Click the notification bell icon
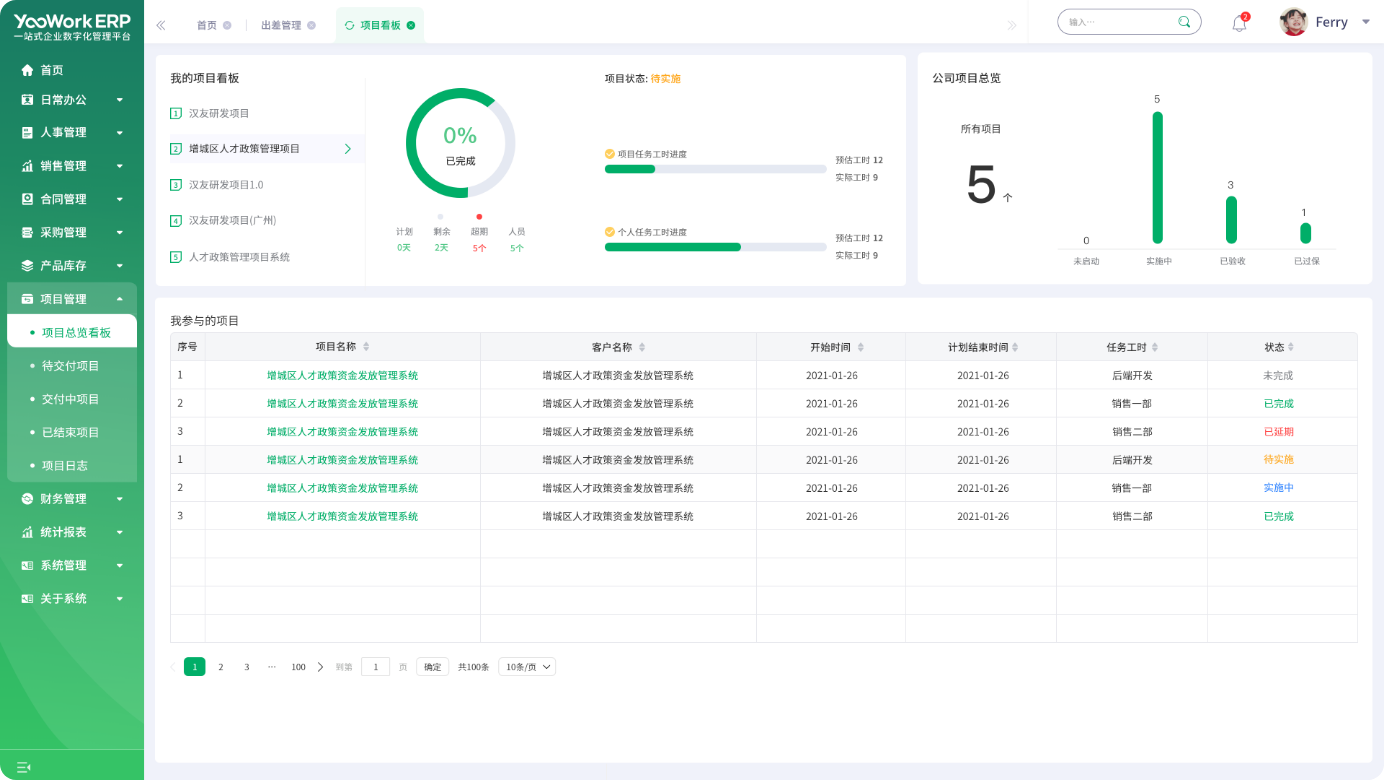 point(1239,23)
